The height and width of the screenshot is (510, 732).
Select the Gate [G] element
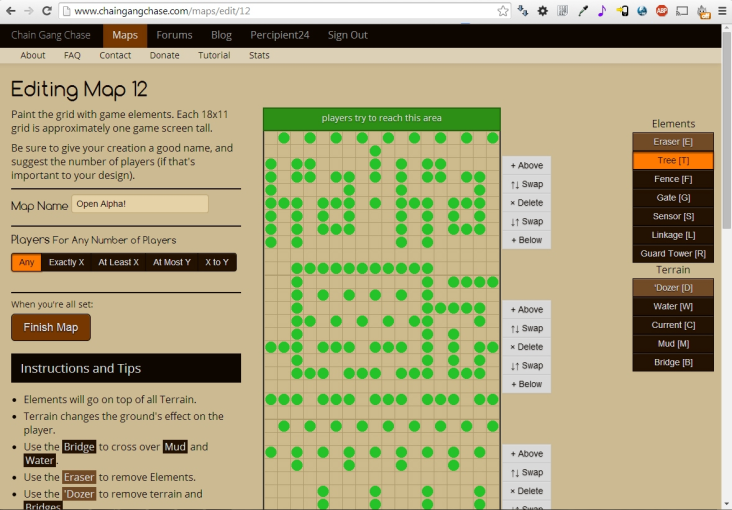(x=673, y=198)
